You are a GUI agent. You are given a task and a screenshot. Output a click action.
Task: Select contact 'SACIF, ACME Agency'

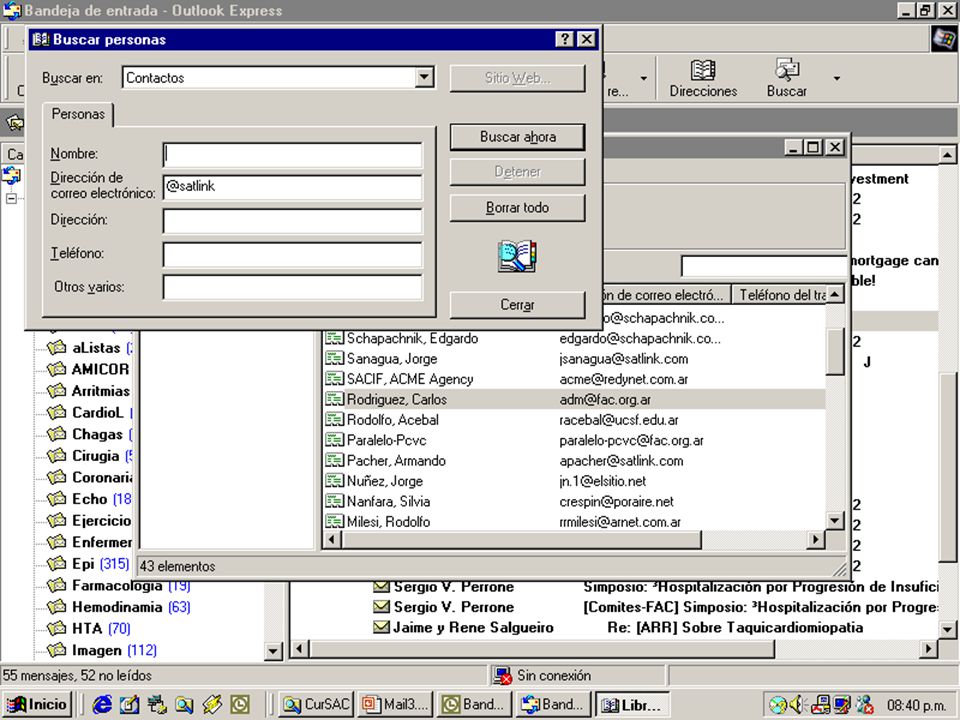tap(410, 379)
